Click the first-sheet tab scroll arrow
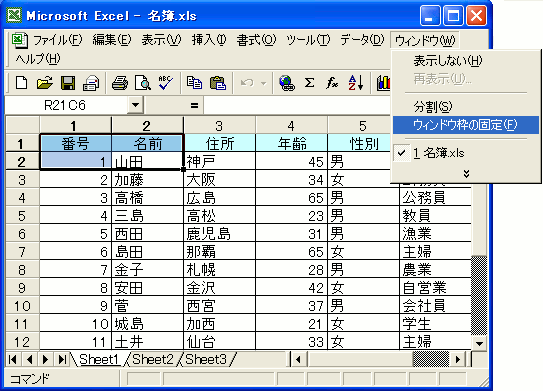543x391 pixels. click(x=13, y=359)
